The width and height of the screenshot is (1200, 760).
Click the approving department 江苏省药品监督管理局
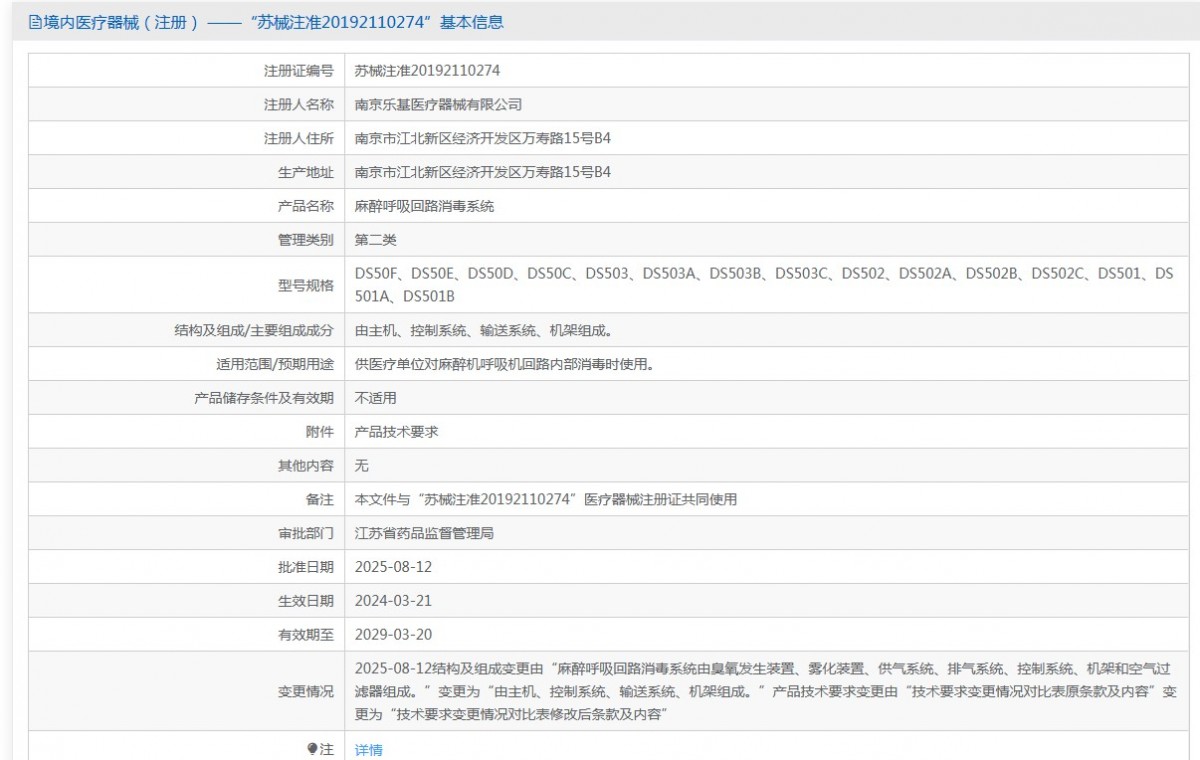point(424,533)
